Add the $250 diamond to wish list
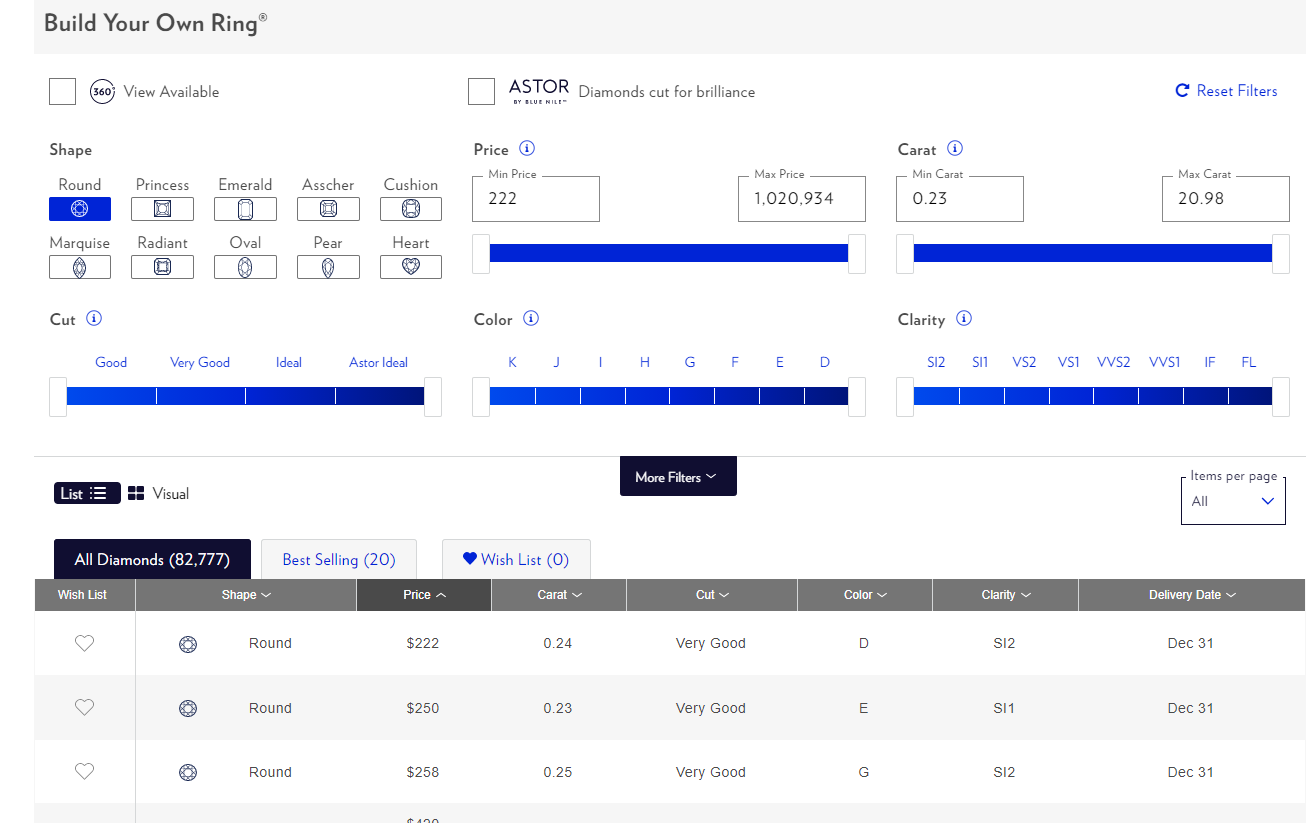Screen dimensions: 1311x823 (85, 707)
